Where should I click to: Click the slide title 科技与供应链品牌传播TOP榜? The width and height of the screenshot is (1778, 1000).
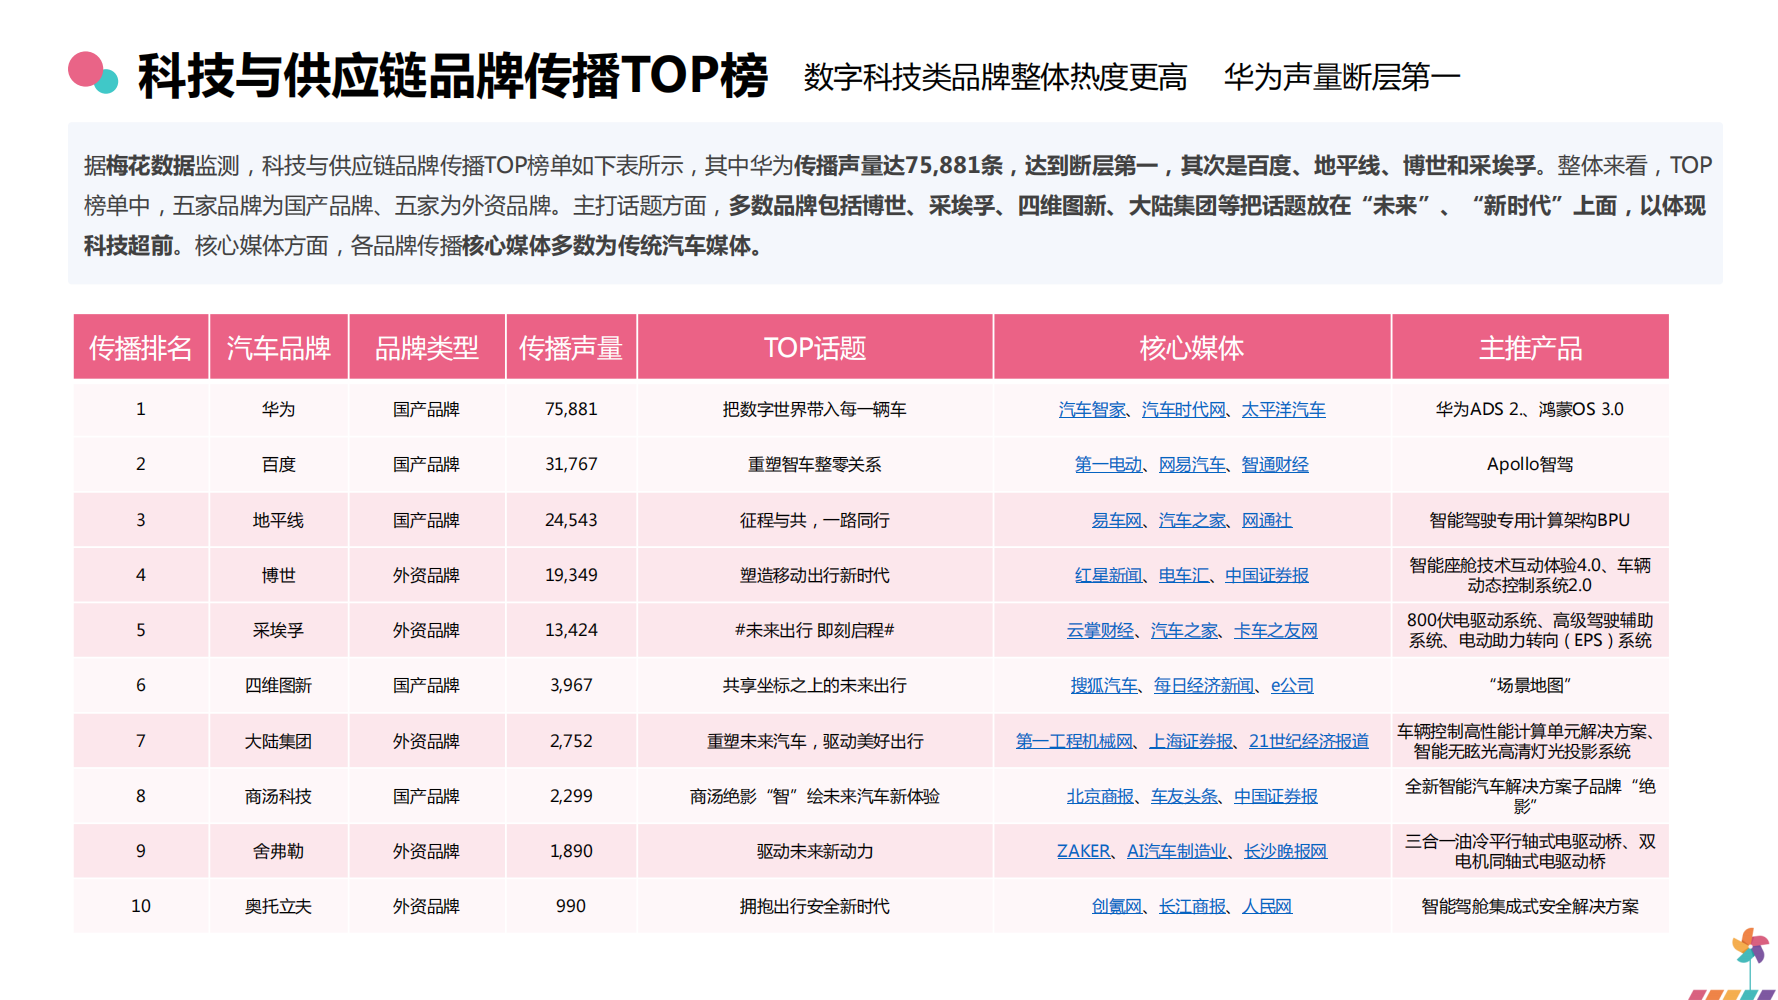(x=452, y=76)
